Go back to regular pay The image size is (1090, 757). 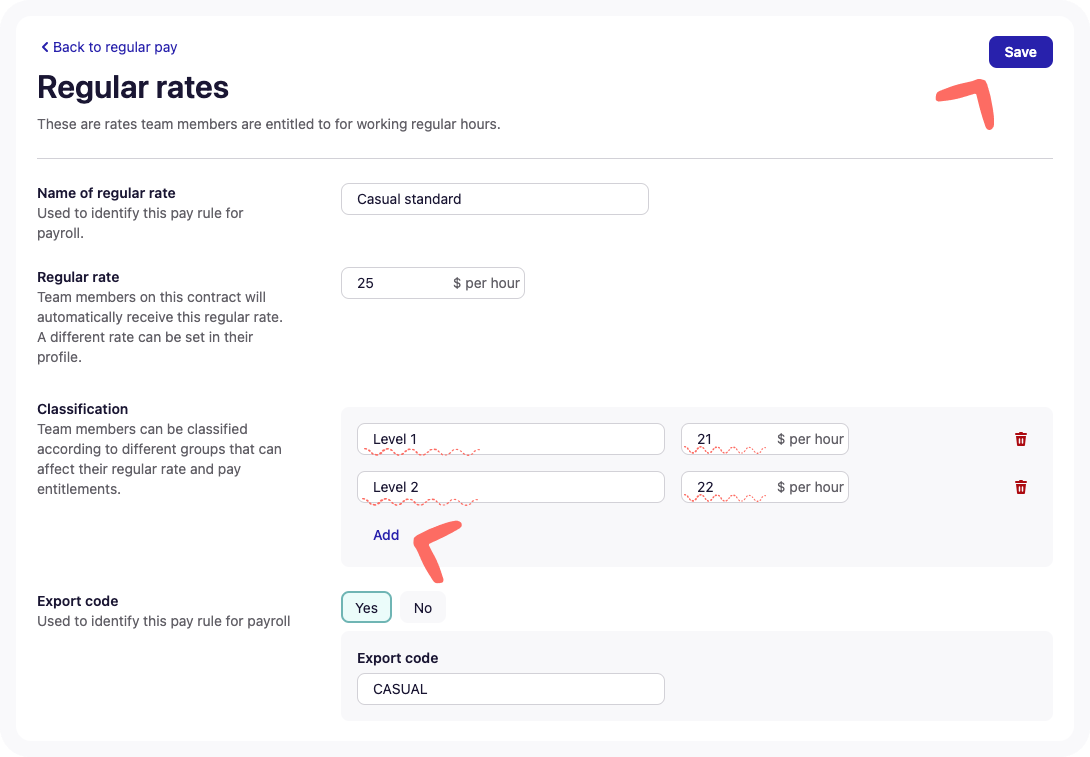tap(108, 47)
